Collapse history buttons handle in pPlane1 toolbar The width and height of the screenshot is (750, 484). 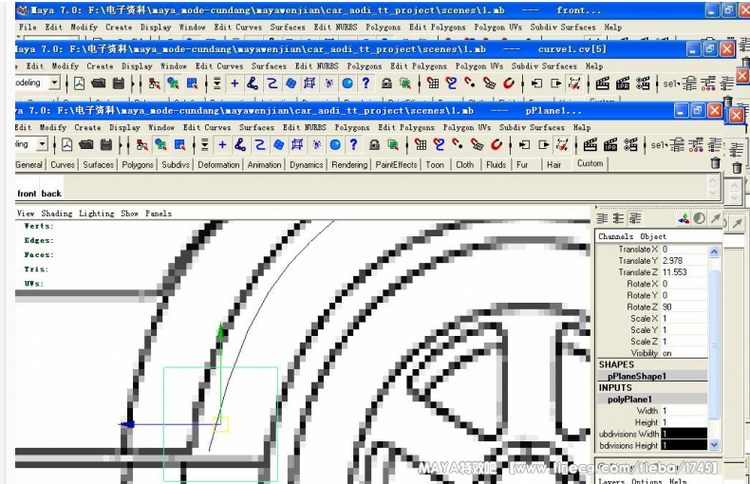(x=511, y=144)
